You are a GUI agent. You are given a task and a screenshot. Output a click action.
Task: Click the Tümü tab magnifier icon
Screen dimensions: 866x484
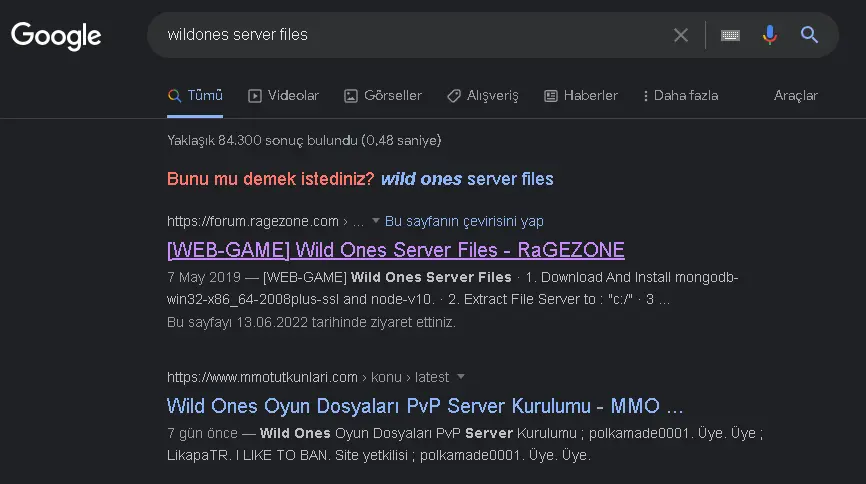coord(174,96)
